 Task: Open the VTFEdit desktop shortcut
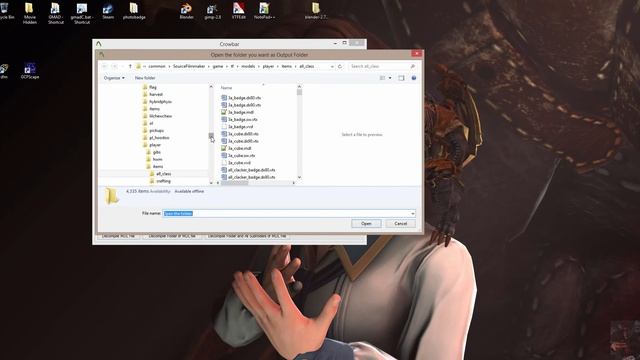point(239,11)
